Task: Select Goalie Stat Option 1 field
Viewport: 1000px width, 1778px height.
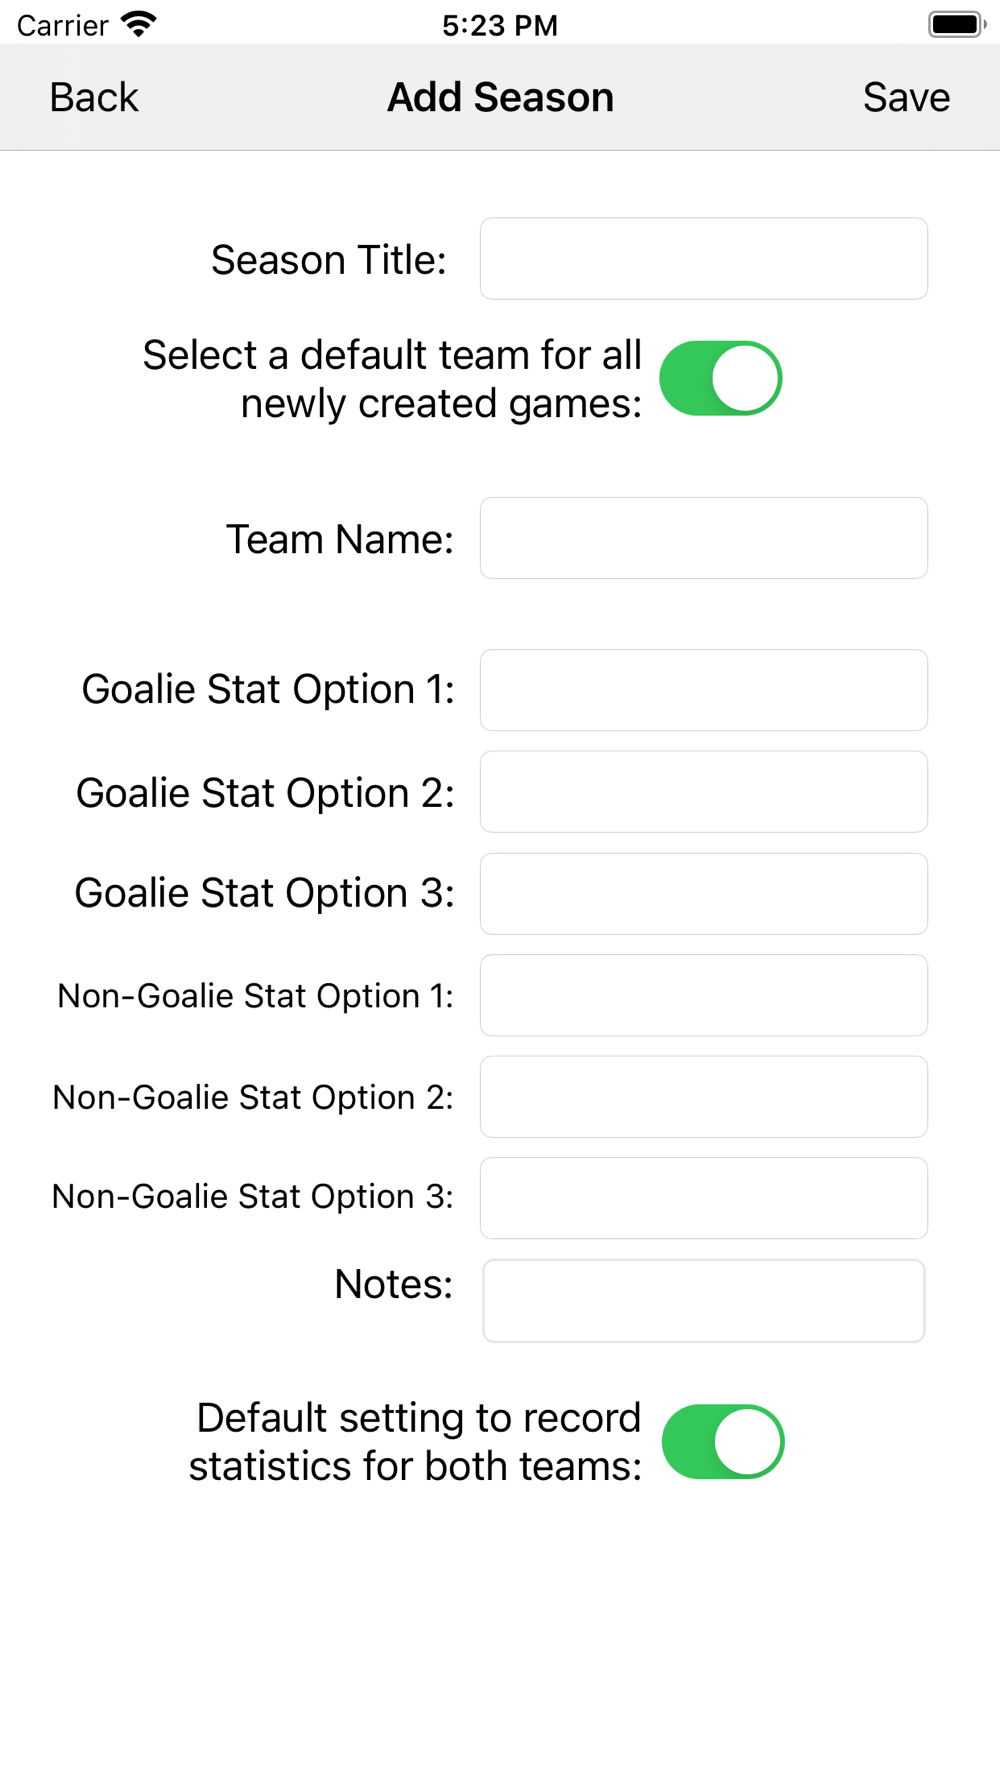Action: tap(703, 690)
